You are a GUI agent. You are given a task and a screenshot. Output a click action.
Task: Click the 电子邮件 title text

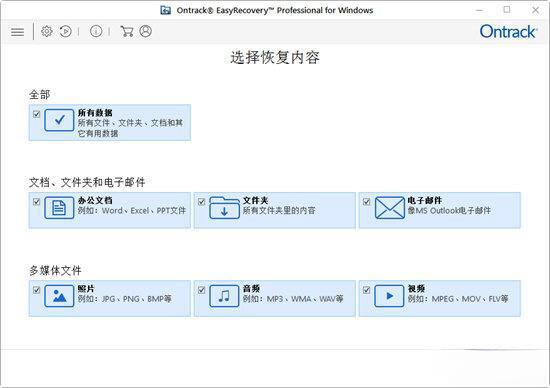[425, 200]
